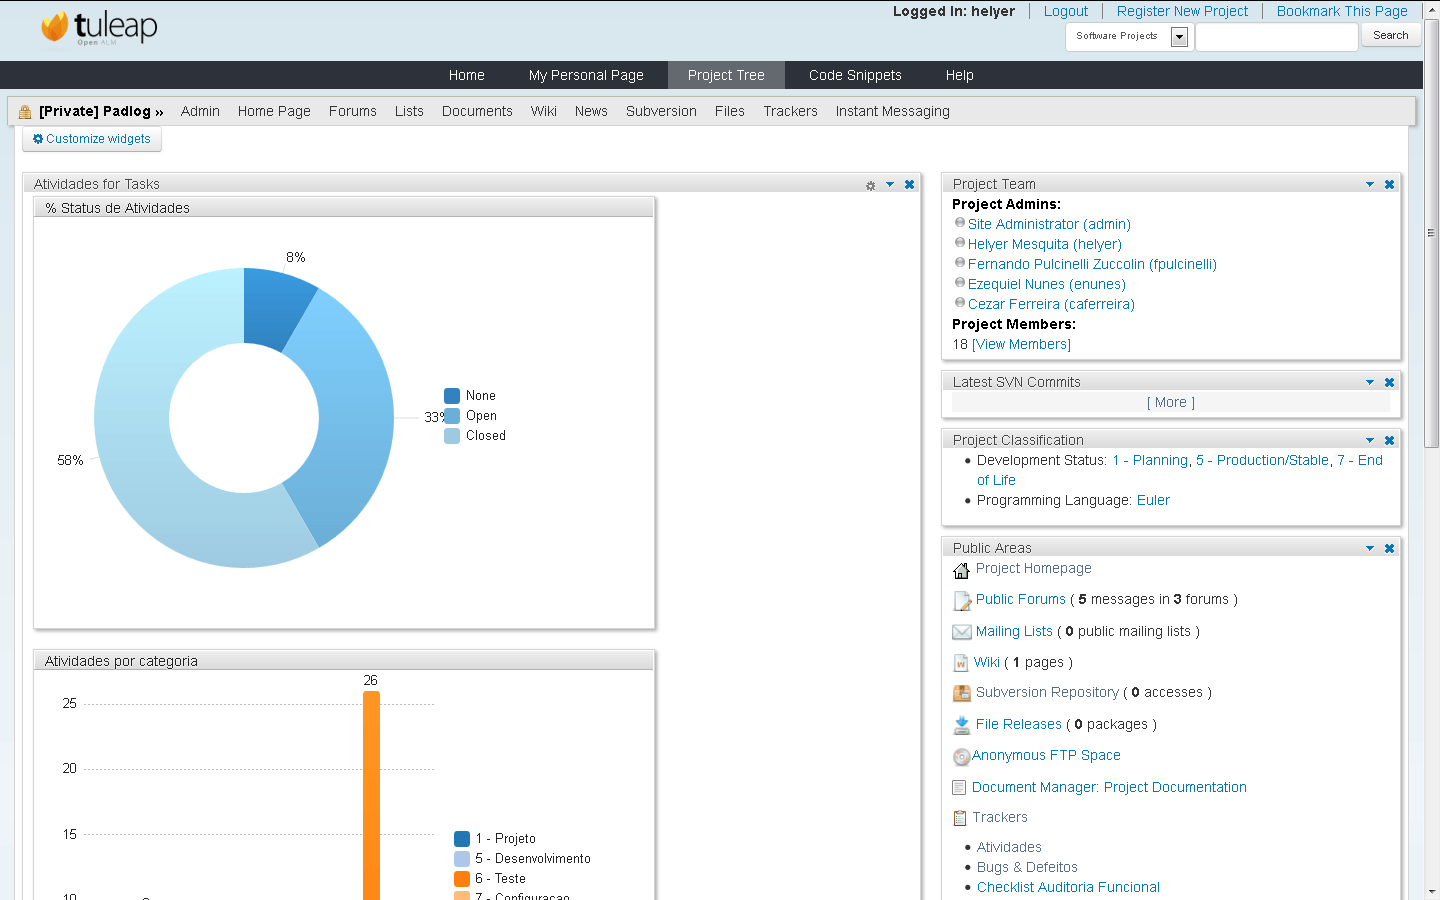Close the Project Team widget

[x=1389, y=184]
